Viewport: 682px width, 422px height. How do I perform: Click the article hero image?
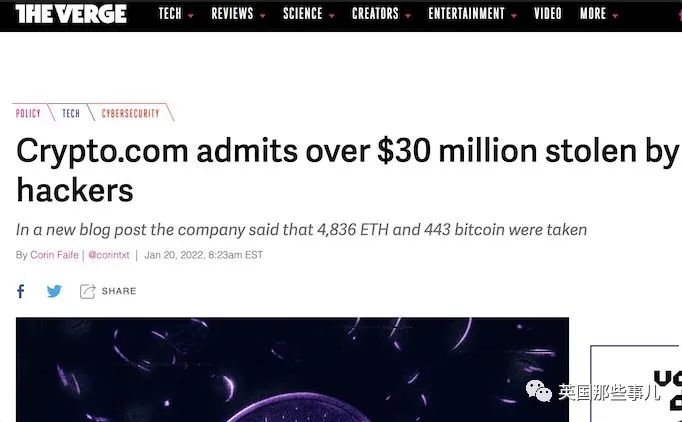(x=292, y=370)
